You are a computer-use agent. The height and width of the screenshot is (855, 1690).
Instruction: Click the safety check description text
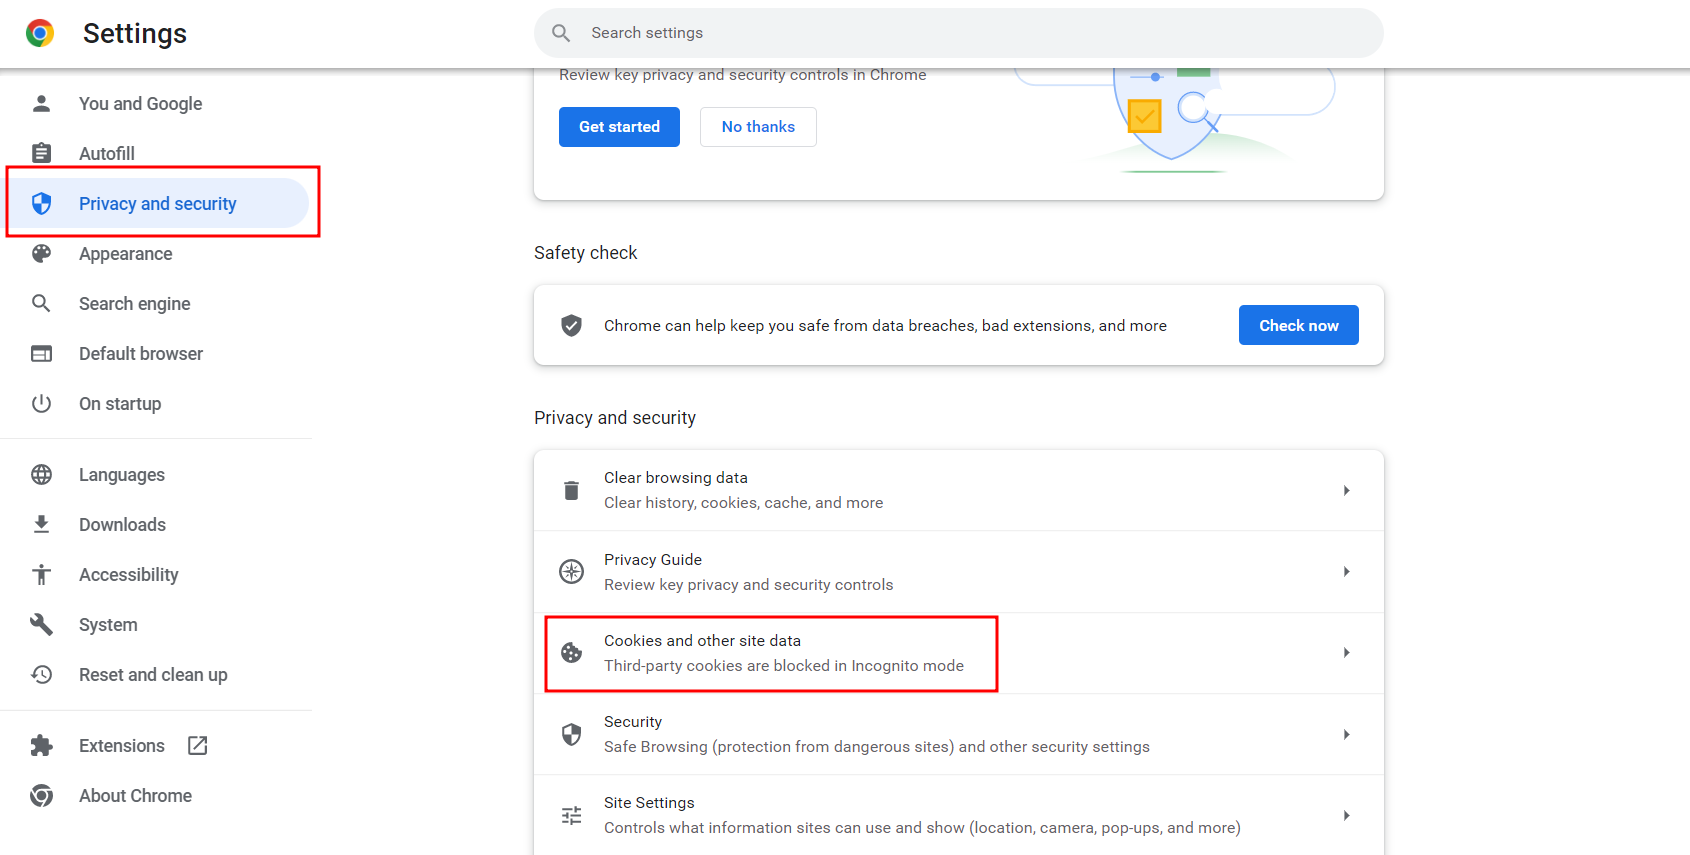click(885, 326)
